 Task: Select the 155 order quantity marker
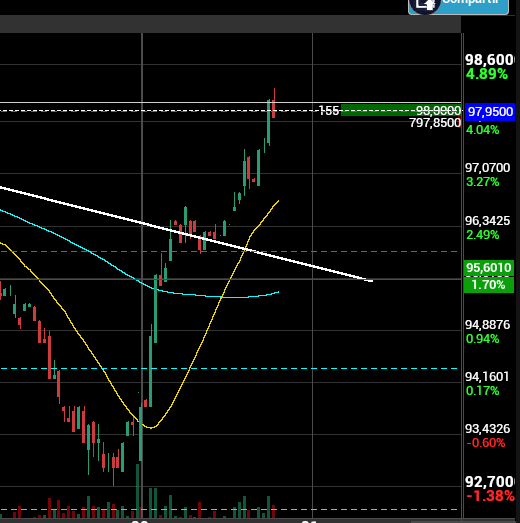(x=329, y=110)
